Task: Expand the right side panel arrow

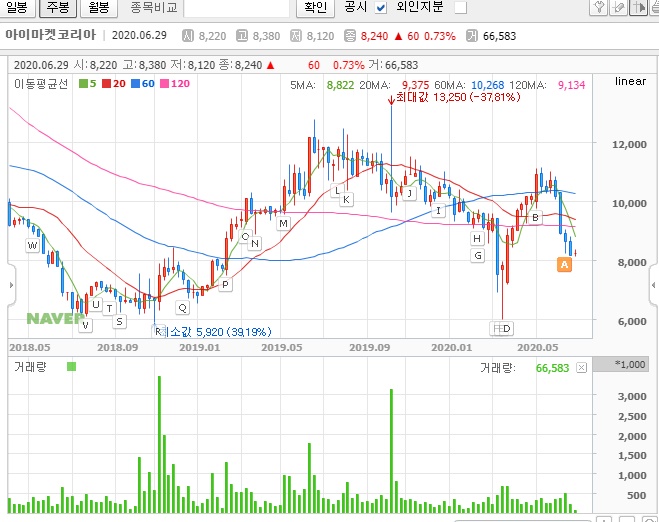Action: tap(654, 285)
